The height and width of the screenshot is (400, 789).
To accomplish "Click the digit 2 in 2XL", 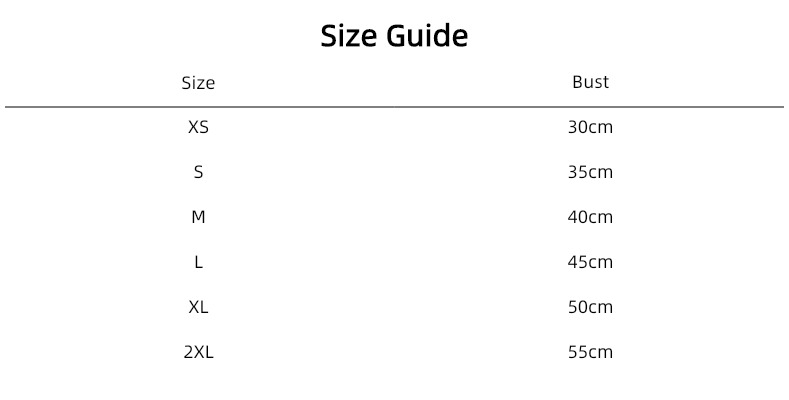I will point(188,352).
